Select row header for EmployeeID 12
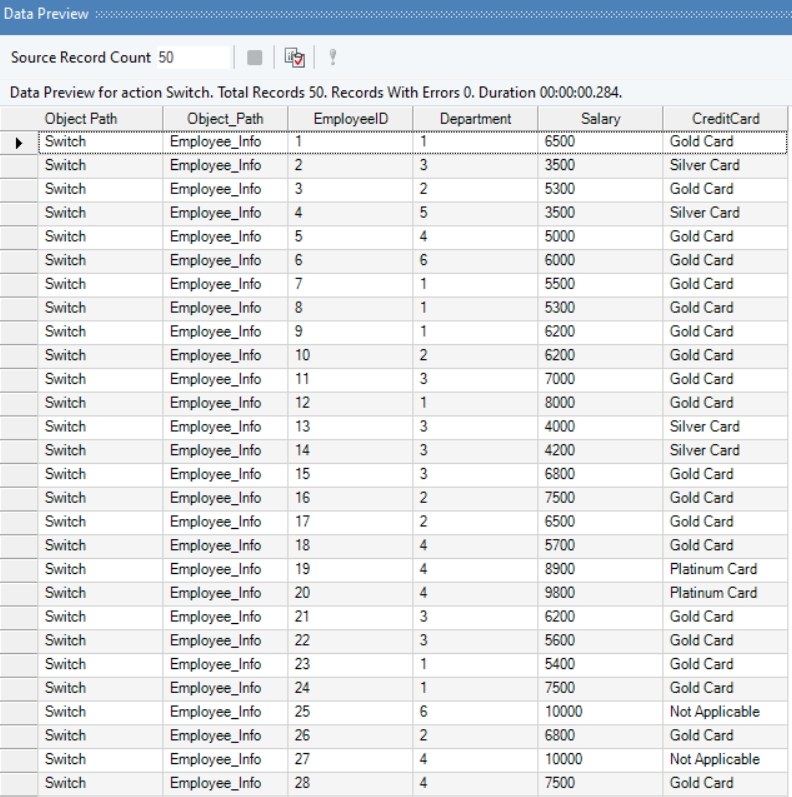The image size is (792, 797). tap(19, 403)
